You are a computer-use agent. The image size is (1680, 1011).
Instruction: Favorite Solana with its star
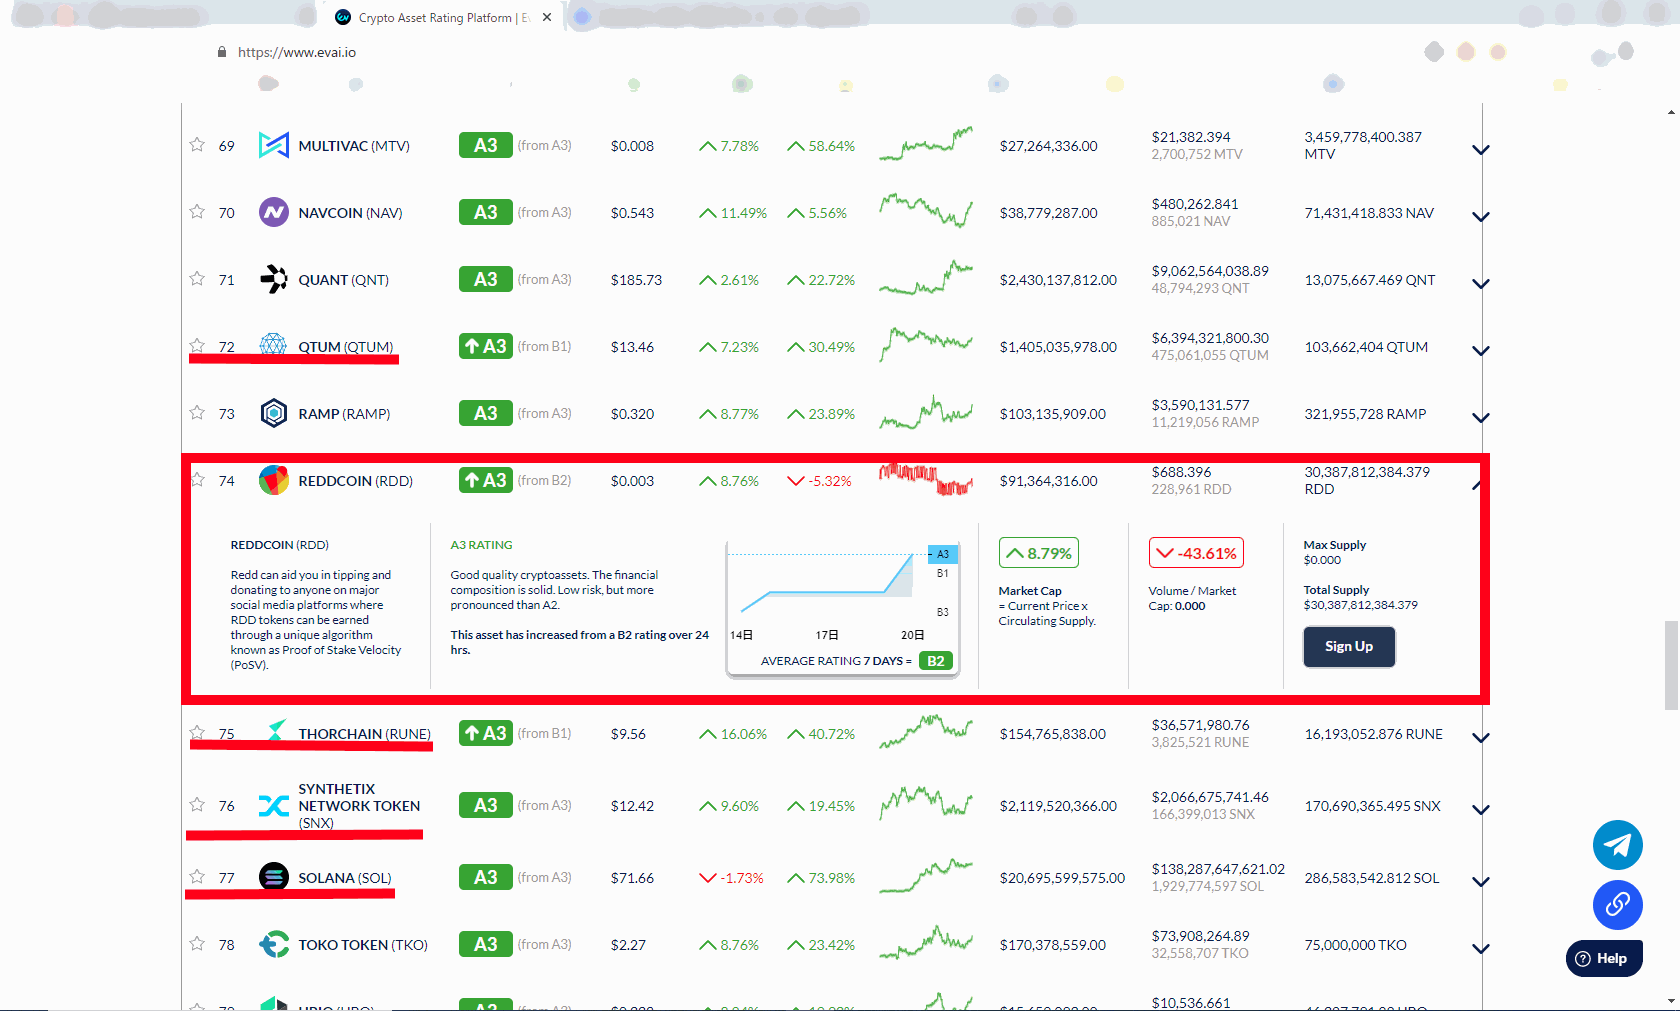197,877
